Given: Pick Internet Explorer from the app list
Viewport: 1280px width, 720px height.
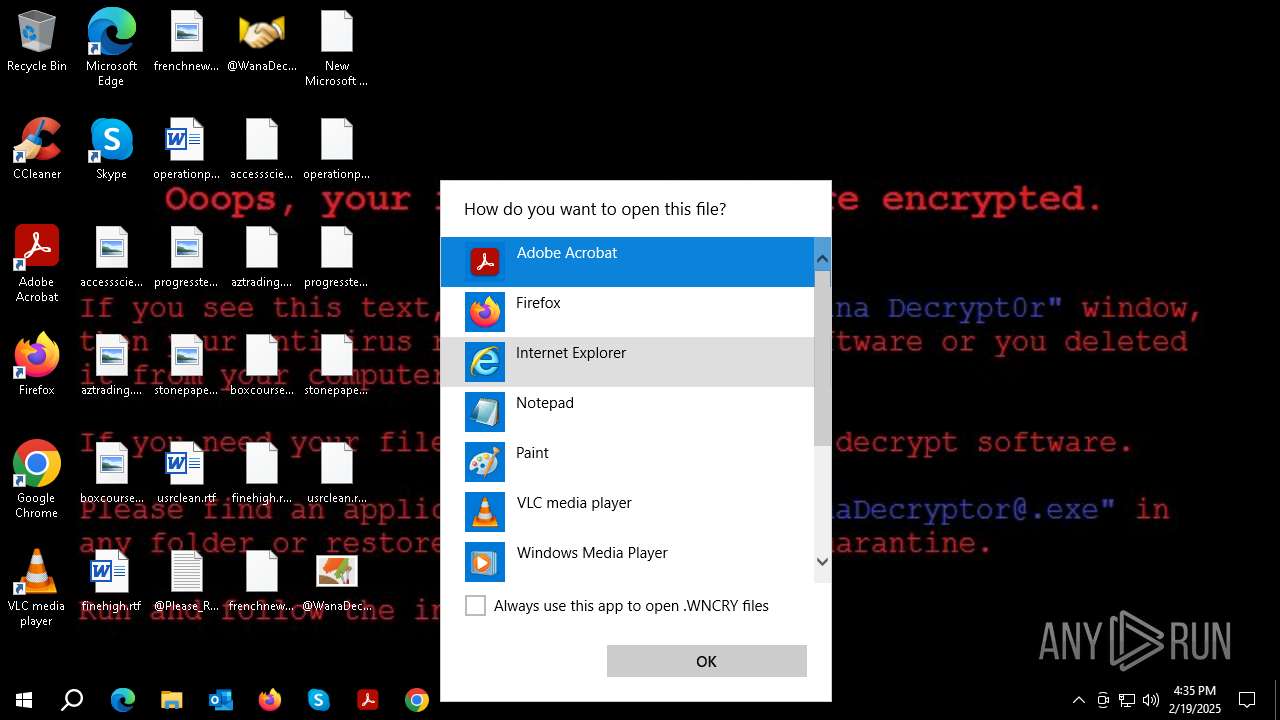Looking at the screenshot, I should (x=627, y=362).
